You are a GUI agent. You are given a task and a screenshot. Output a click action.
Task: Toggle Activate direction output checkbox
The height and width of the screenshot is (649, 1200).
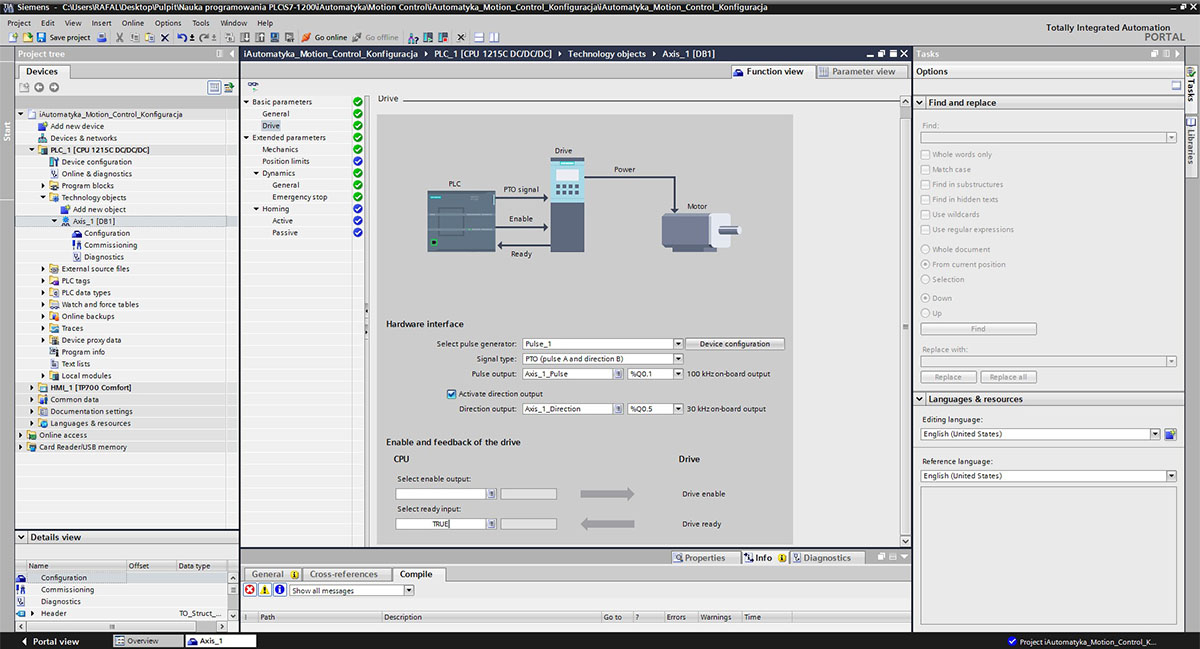pos(451,394)
